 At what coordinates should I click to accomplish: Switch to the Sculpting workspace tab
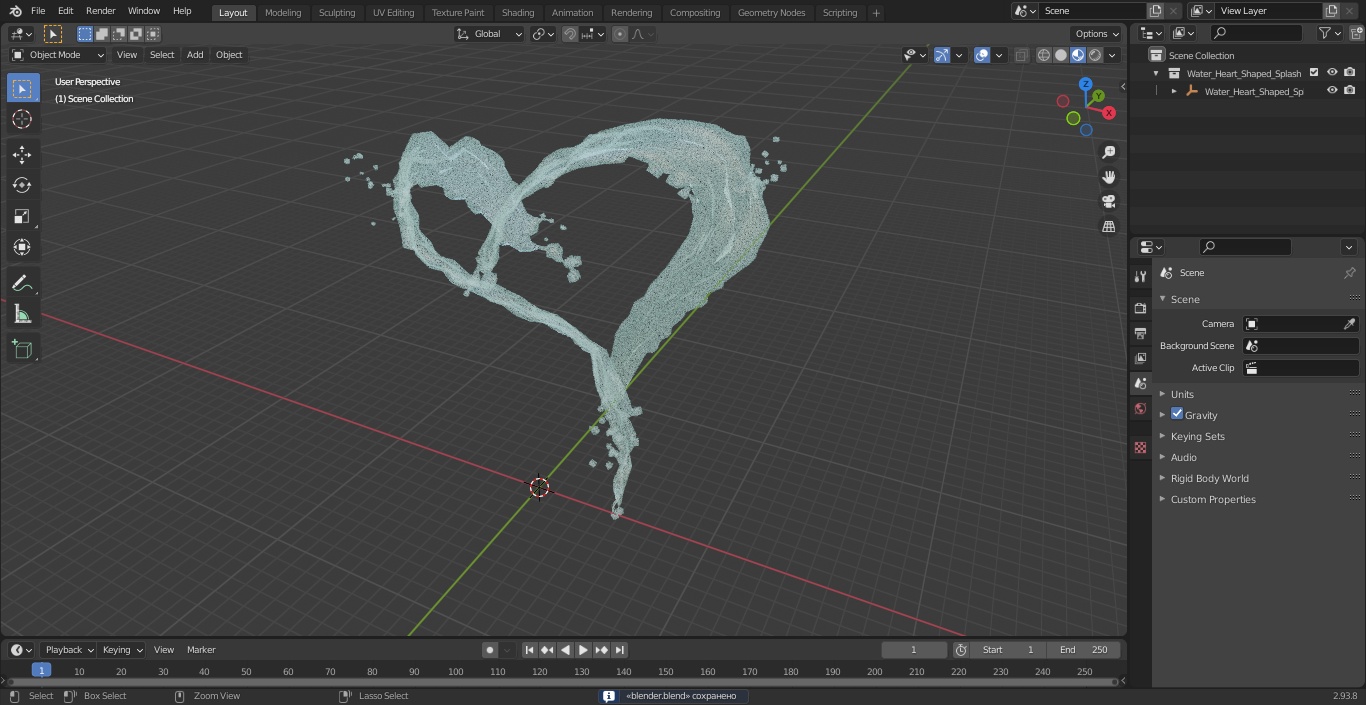point(337,12)
